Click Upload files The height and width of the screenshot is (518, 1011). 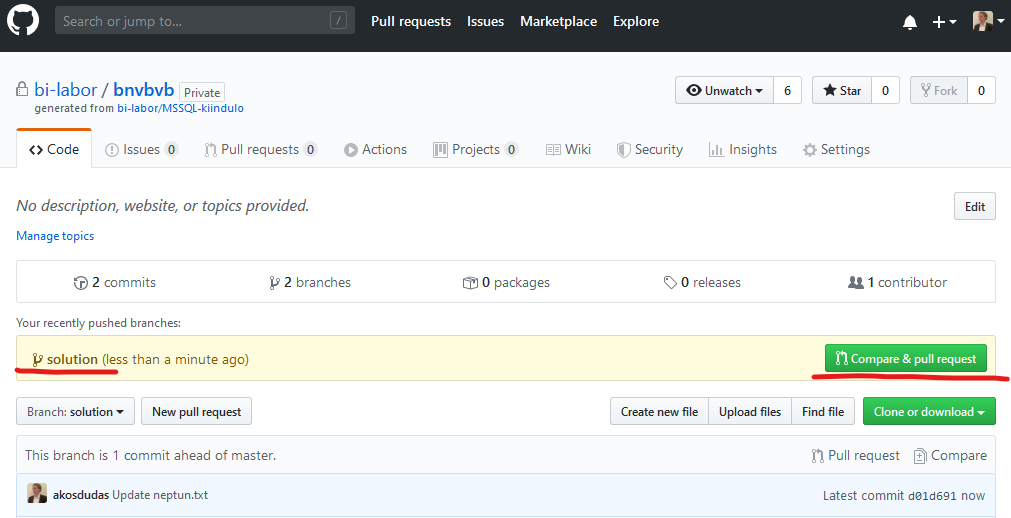tap(750, 412)
